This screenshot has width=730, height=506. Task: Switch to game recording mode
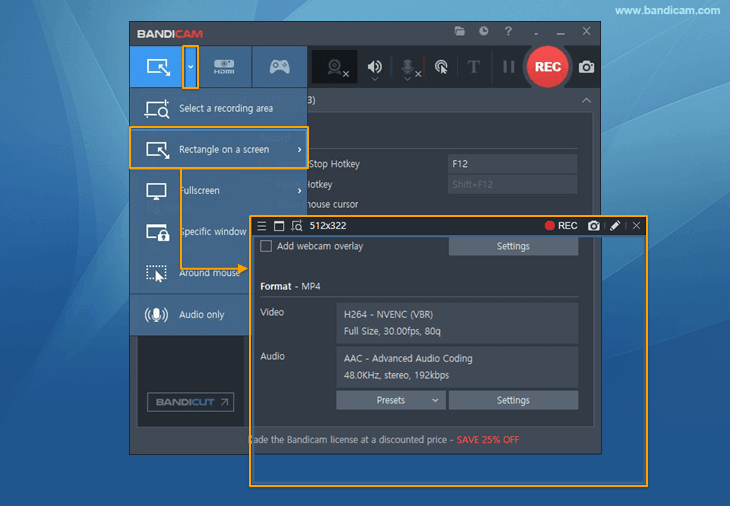pyautogui.click(x=279, y=67)
